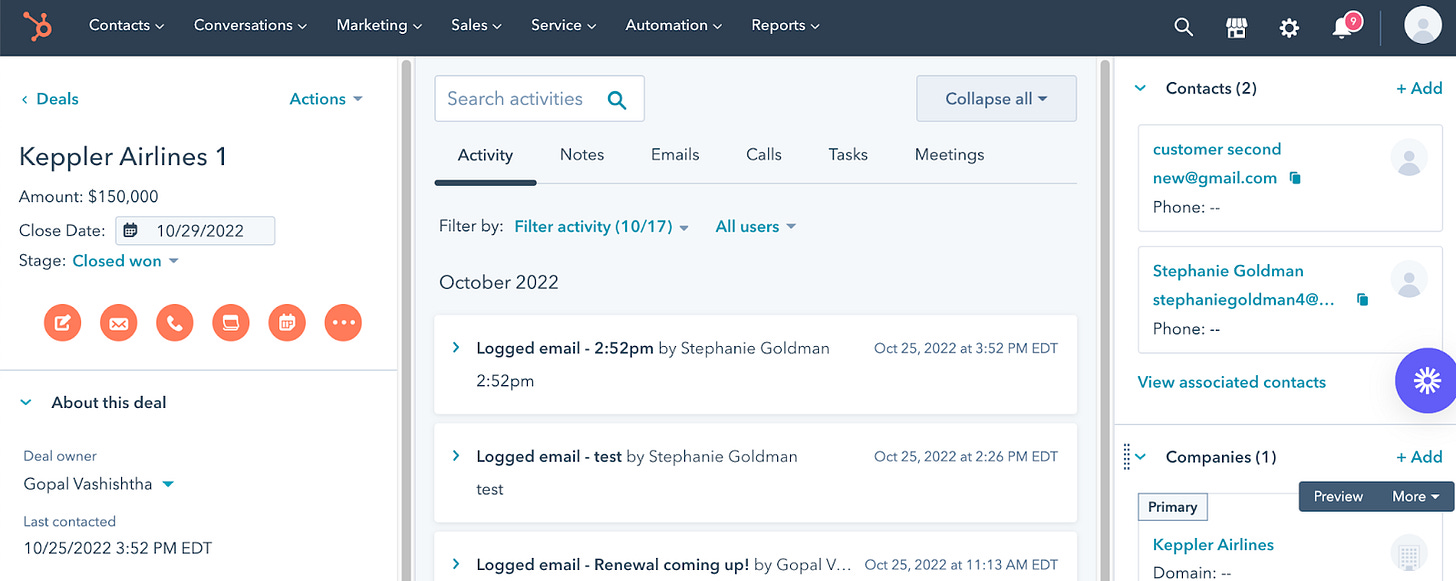1456x581 pixels.
Task: Open the deal owner Gopal Vashishtha dropdown
Action: (99, 484)
